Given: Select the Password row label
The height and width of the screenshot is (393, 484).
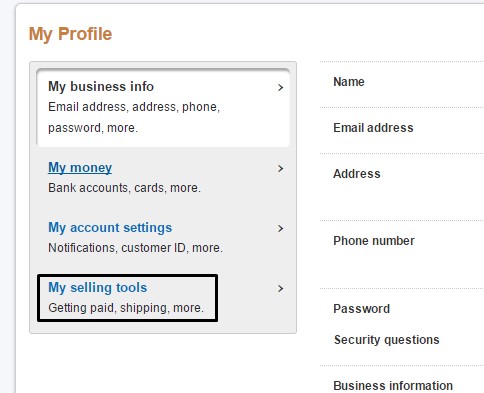Looking at the screenshot, I should pos(361,309).
